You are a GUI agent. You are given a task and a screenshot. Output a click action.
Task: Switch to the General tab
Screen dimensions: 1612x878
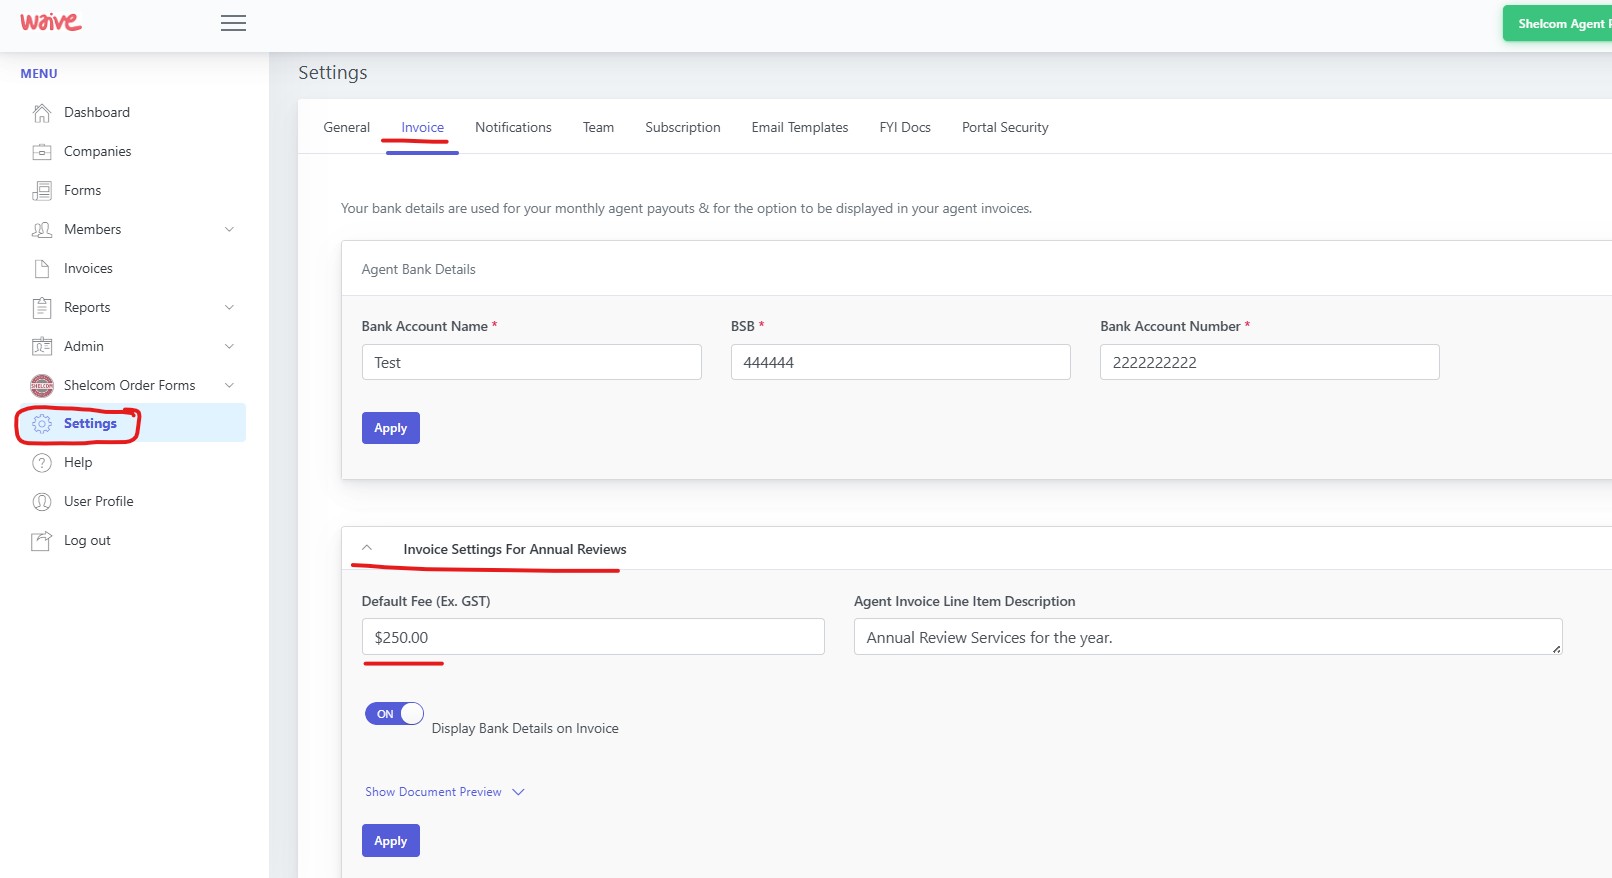pos(346,128)
